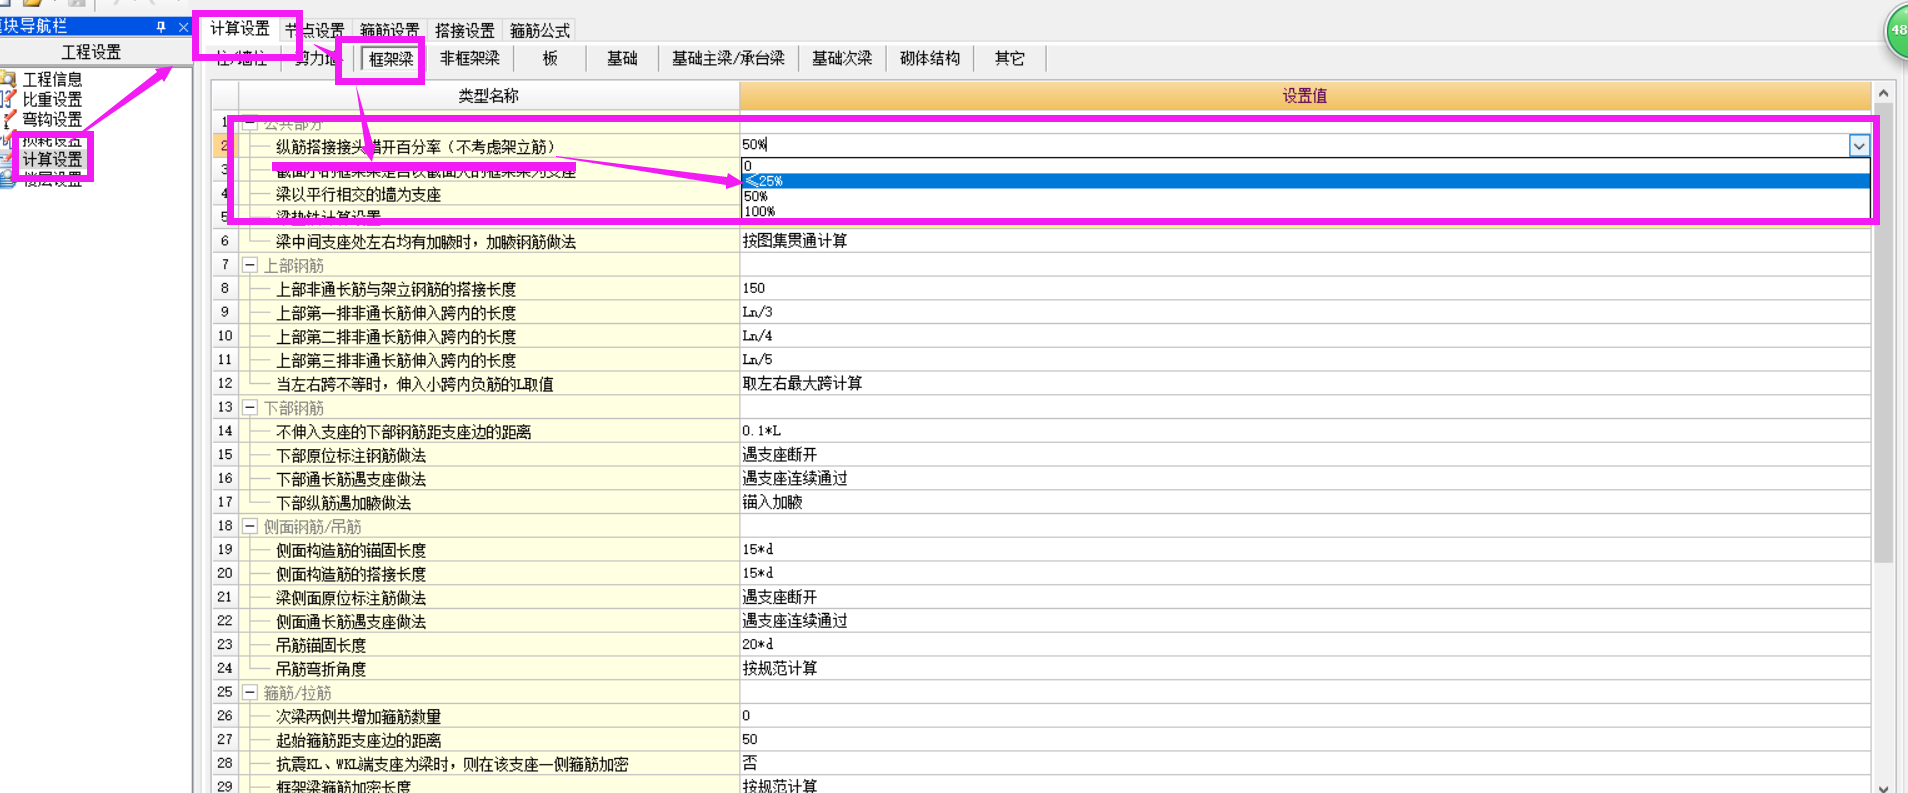1908x793 pixels.
Task: Select the 基础次梁 tab
Action: pos(842,58)
